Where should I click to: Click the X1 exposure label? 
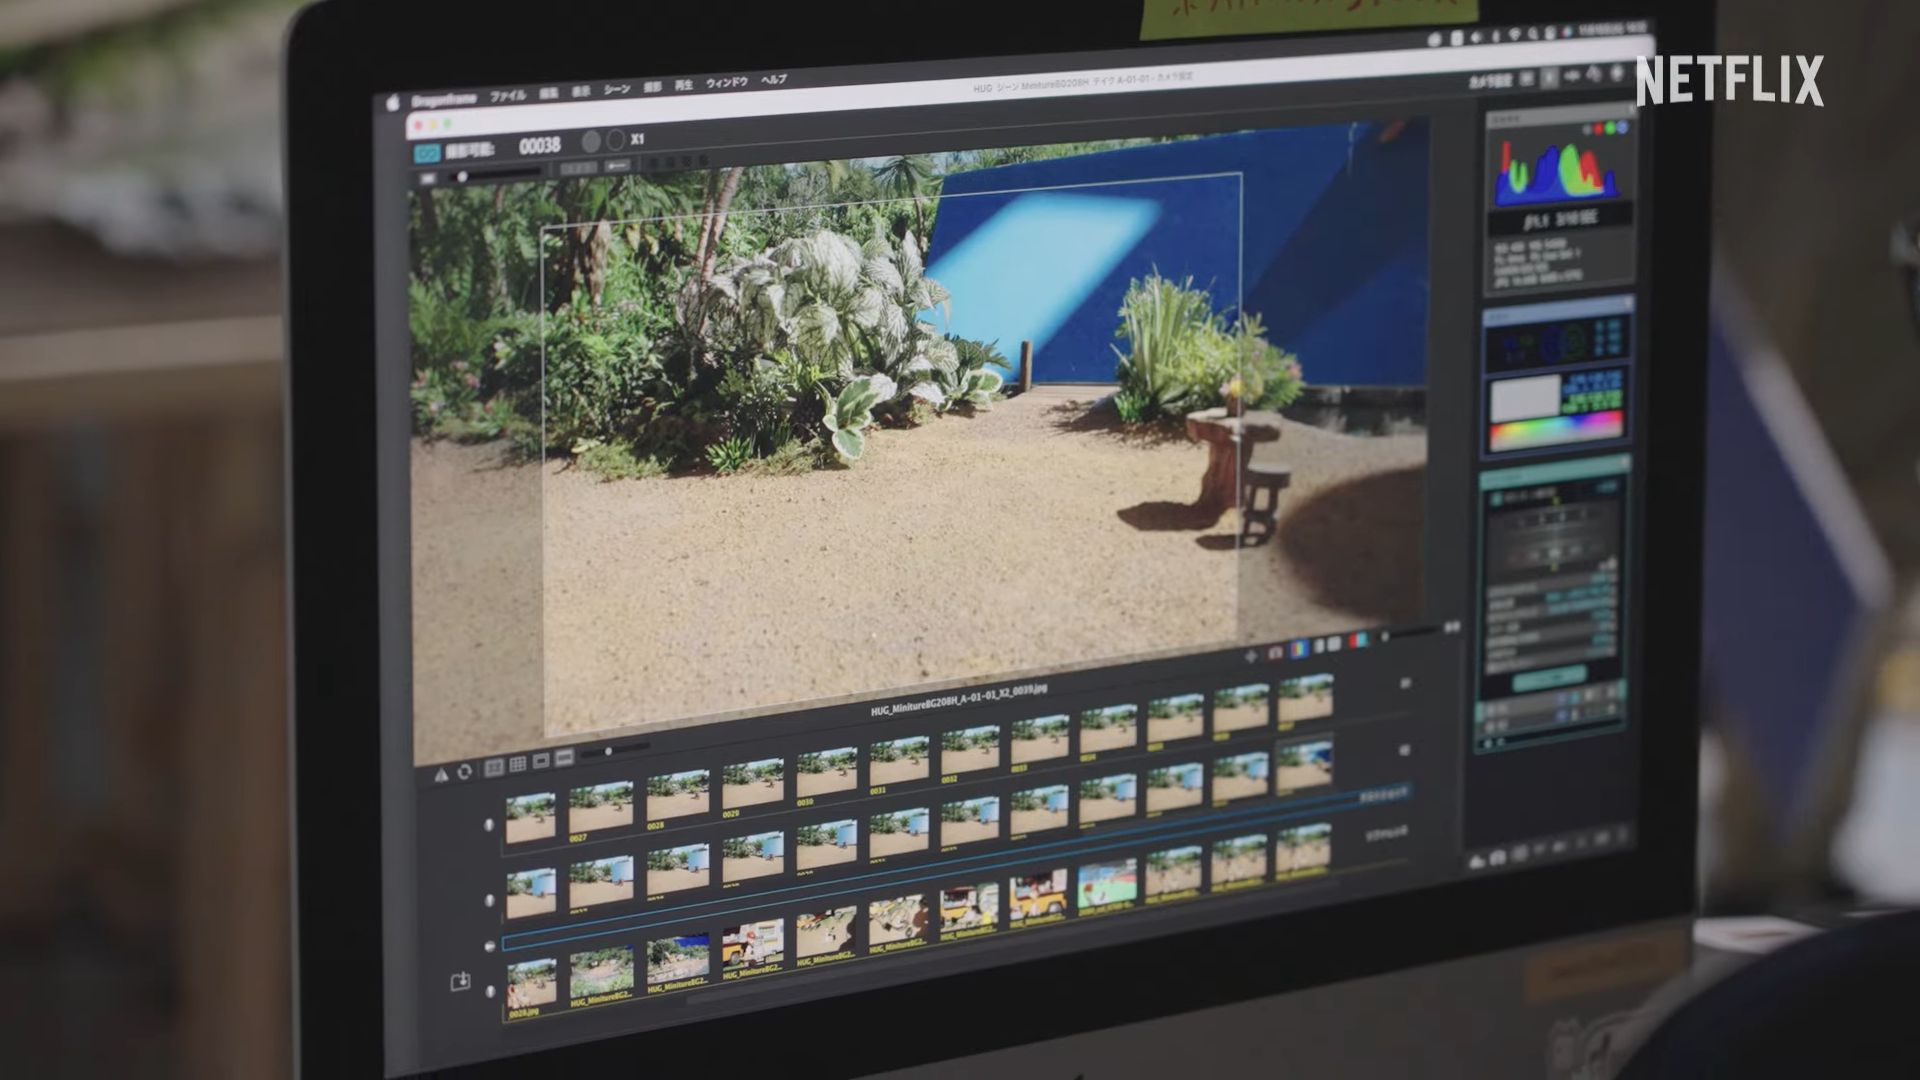coord(638,139)
